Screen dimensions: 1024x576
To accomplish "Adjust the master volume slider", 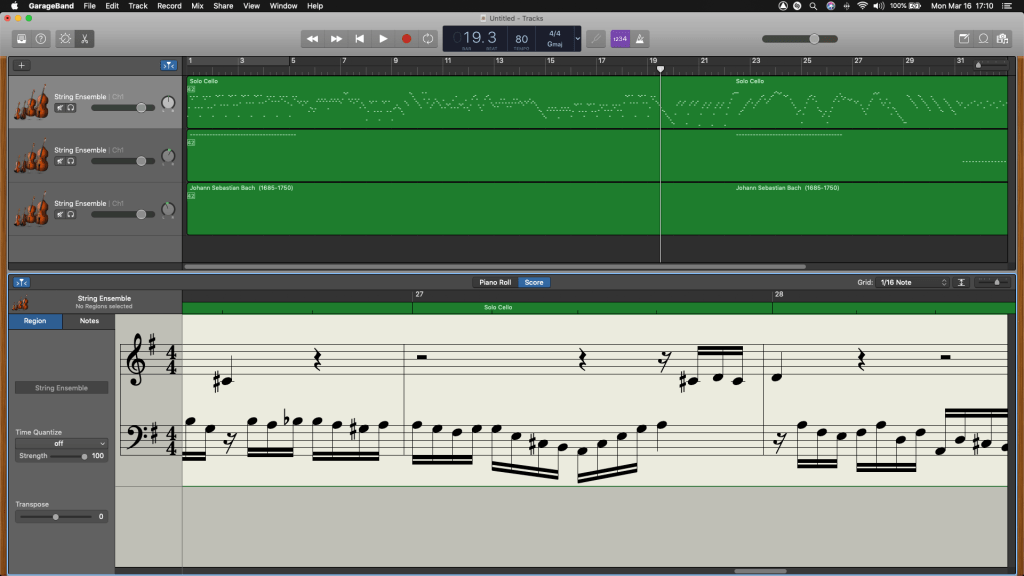I will (814, 39).
